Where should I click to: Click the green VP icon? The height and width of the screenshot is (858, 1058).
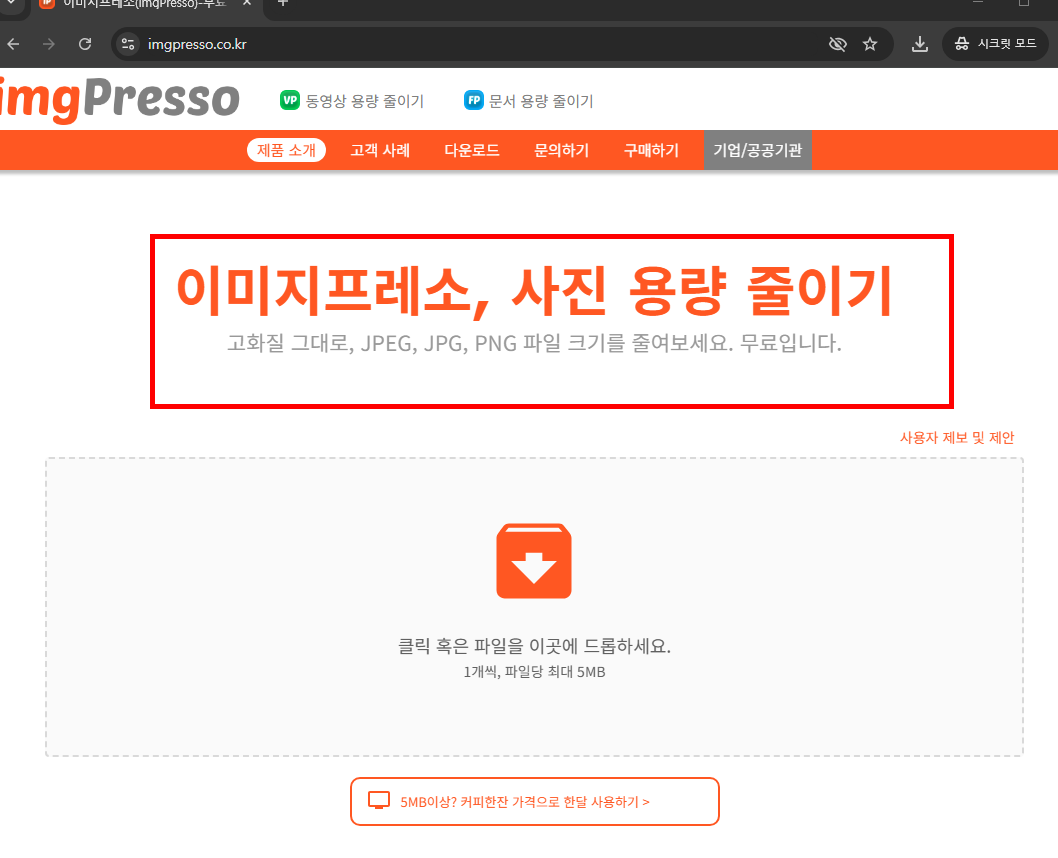[289, 100]
